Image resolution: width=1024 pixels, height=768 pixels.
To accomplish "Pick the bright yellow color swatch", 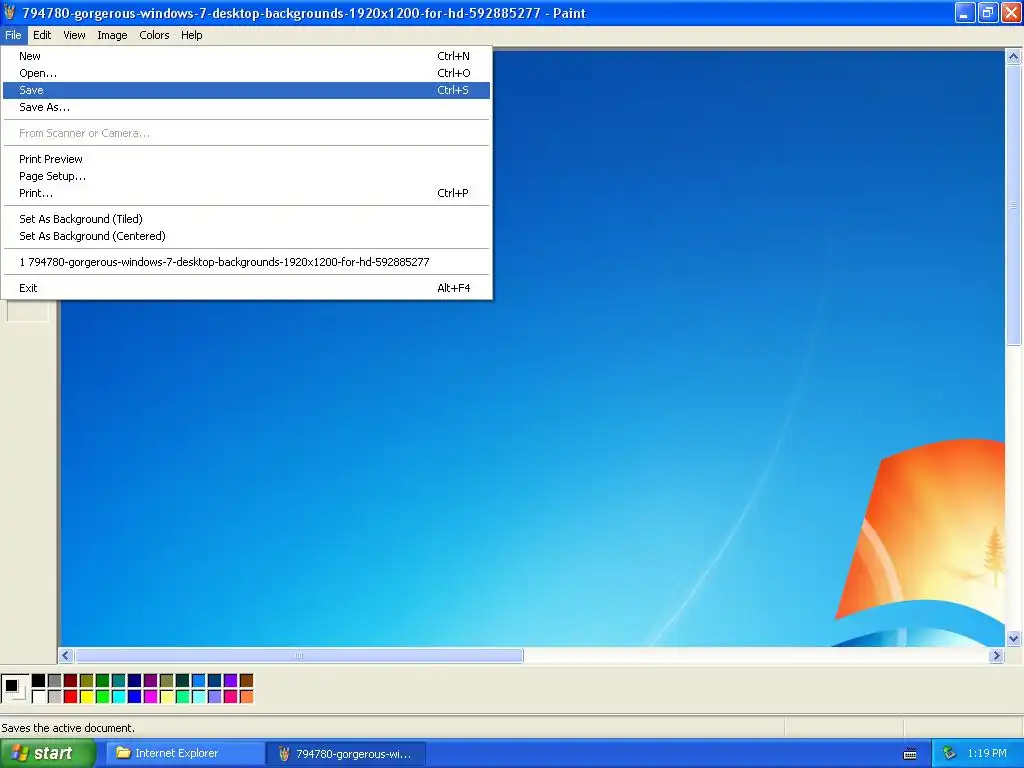I will tap(87, 697).
